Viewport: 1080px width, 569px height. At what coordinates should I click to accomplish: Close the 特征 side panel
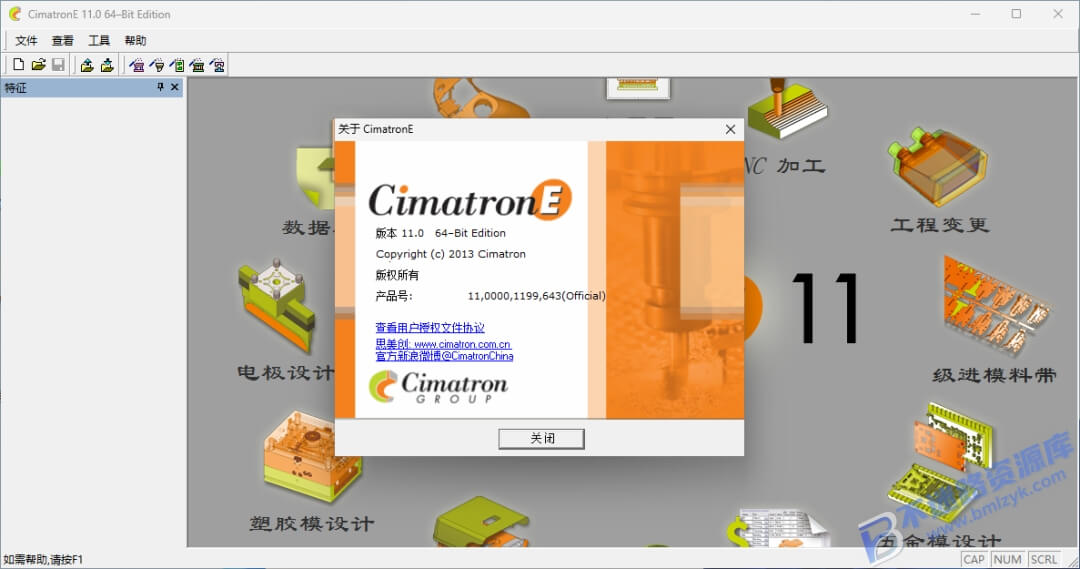point(174,87)
